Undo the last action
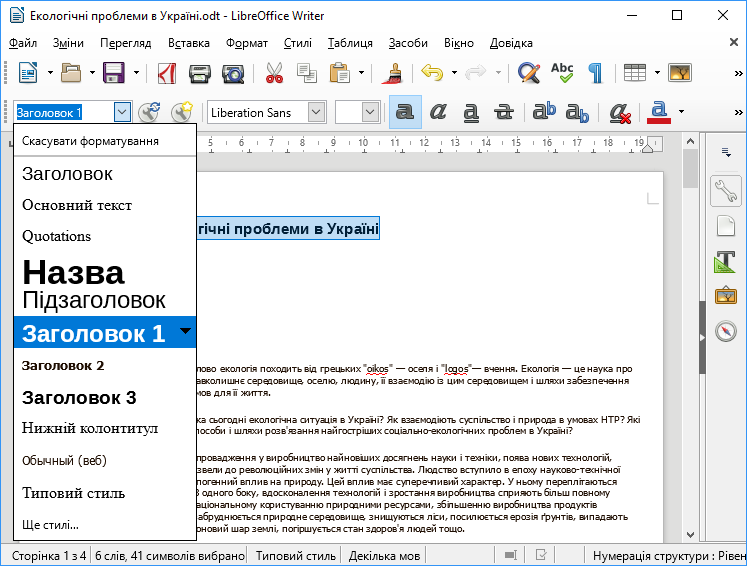This screenshot has width=750, height=566. click(x=432, y=73)
